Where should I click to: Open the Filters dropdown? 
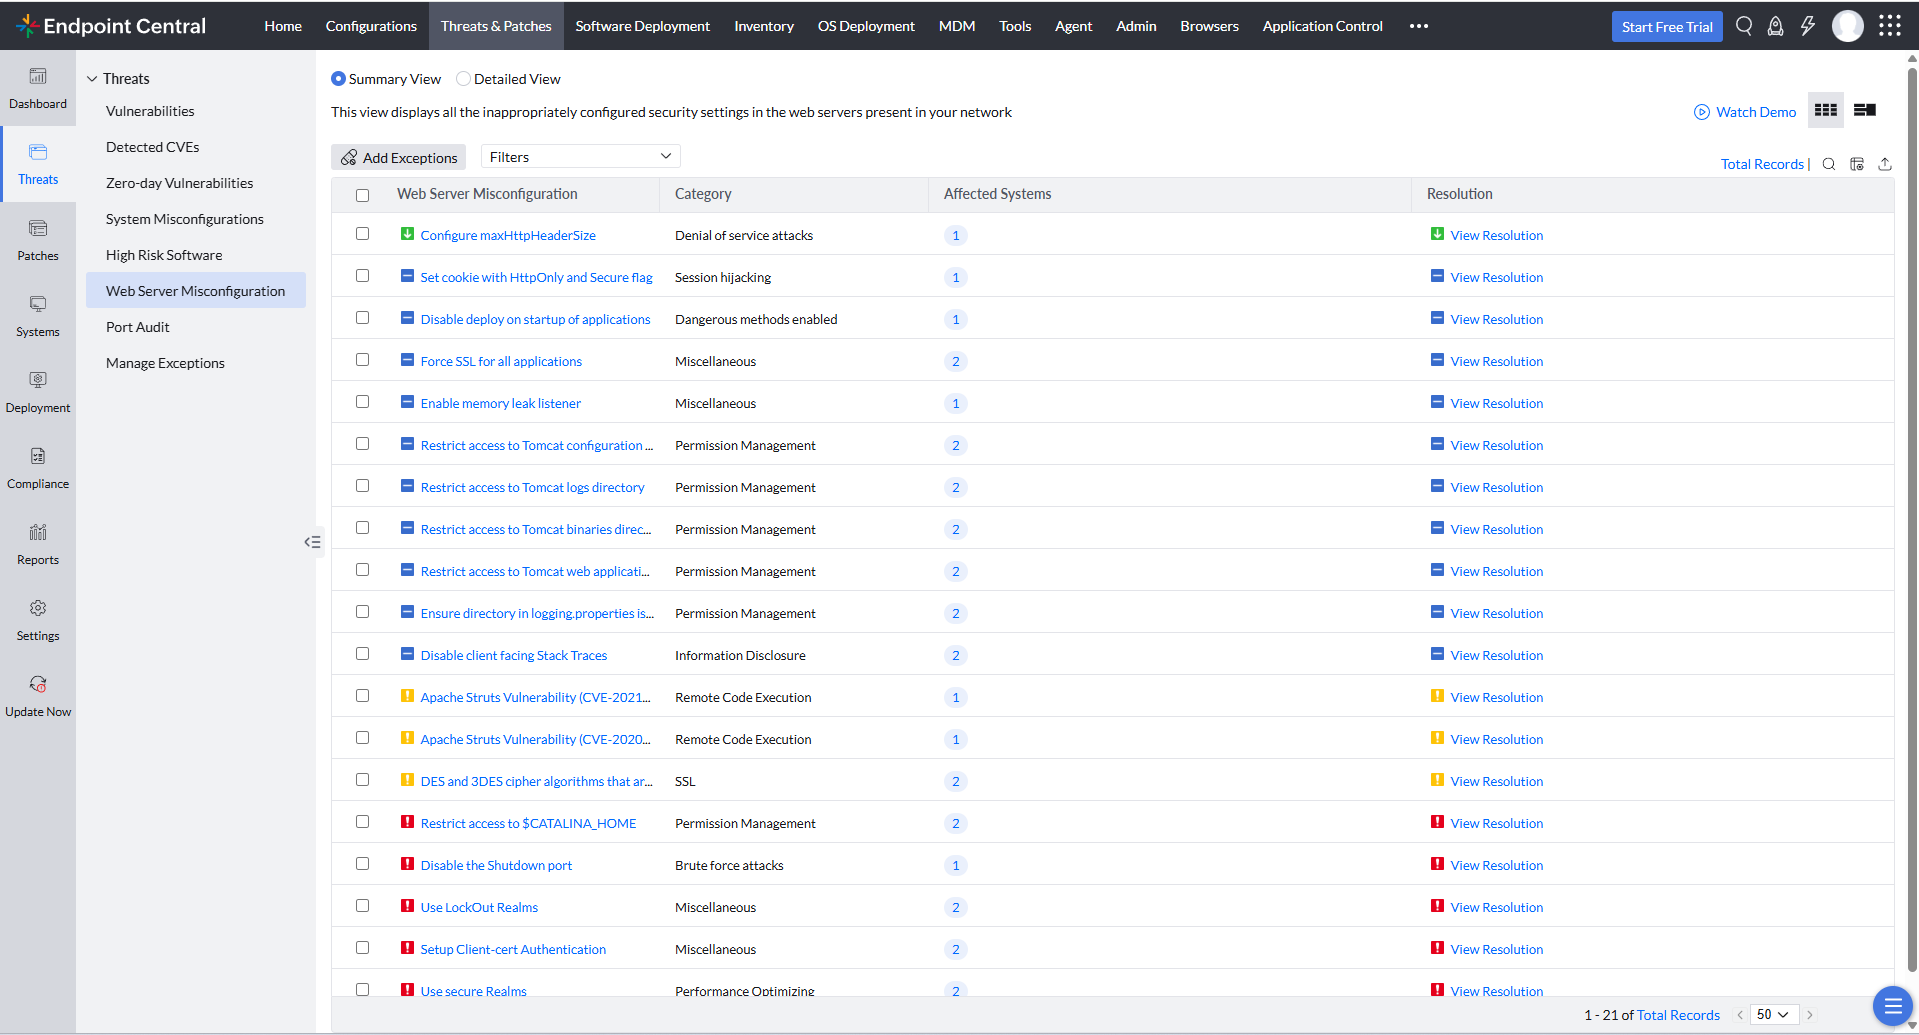tap(580, 157)
